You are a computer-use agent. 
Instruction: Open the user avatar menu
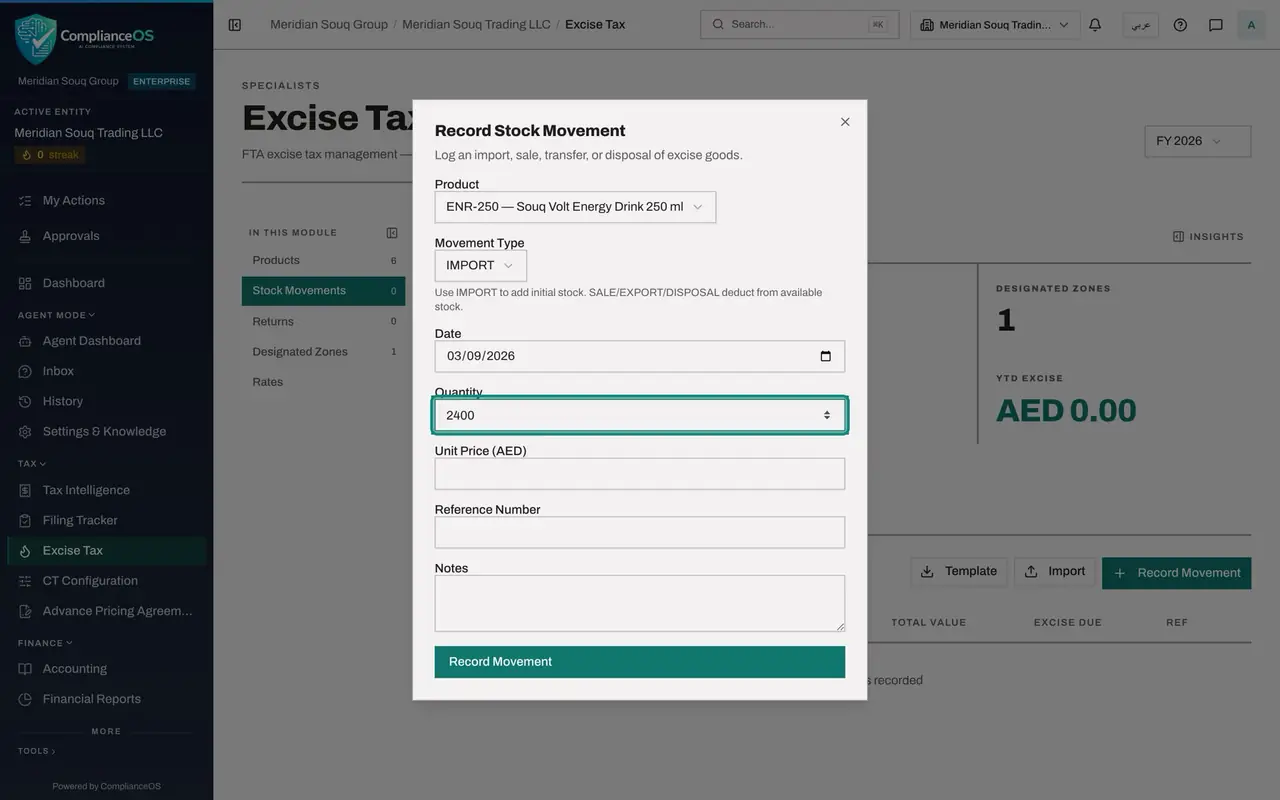pos(1251,25)
